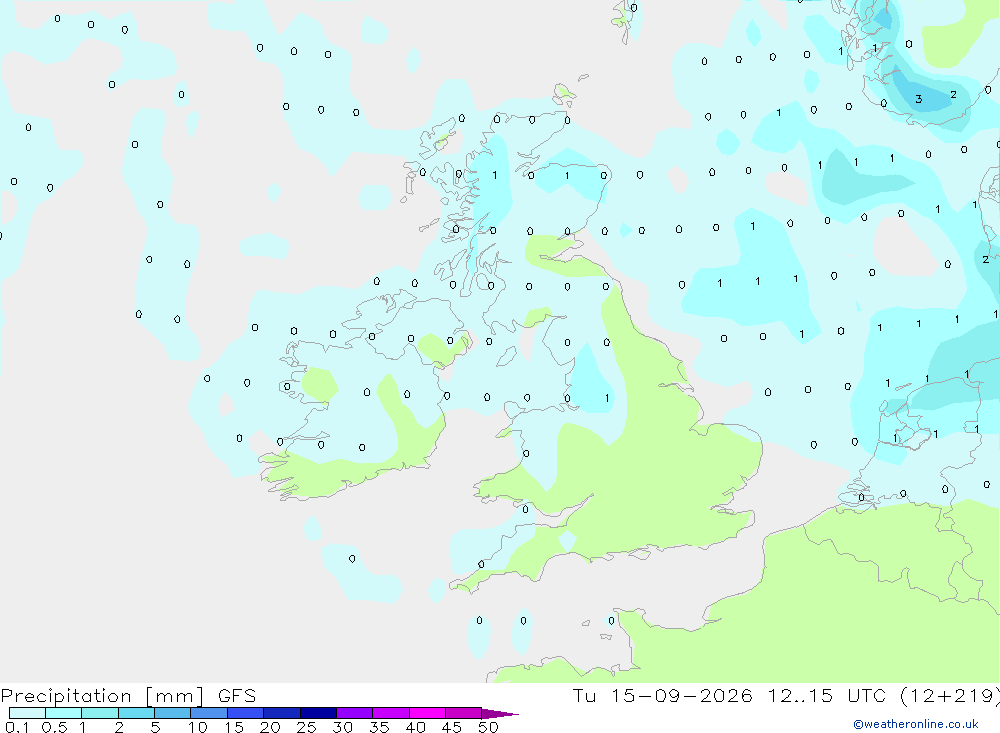Open the weatheronline.co.uk copyright link
The height and width of the screenshot is (733, 1000).
pyautogui.click(x=916, y=724)
